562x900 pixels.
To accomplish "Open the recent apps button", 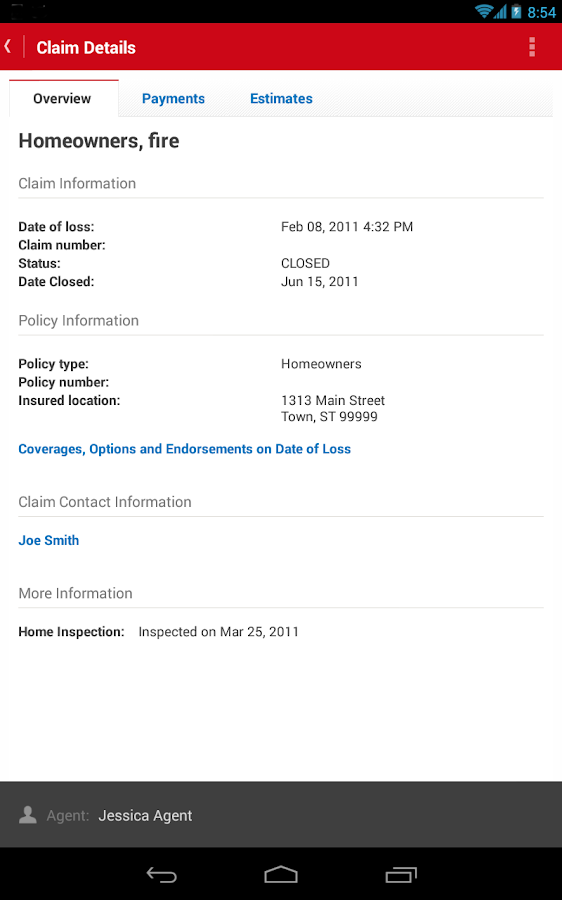I will pos(401,874).
